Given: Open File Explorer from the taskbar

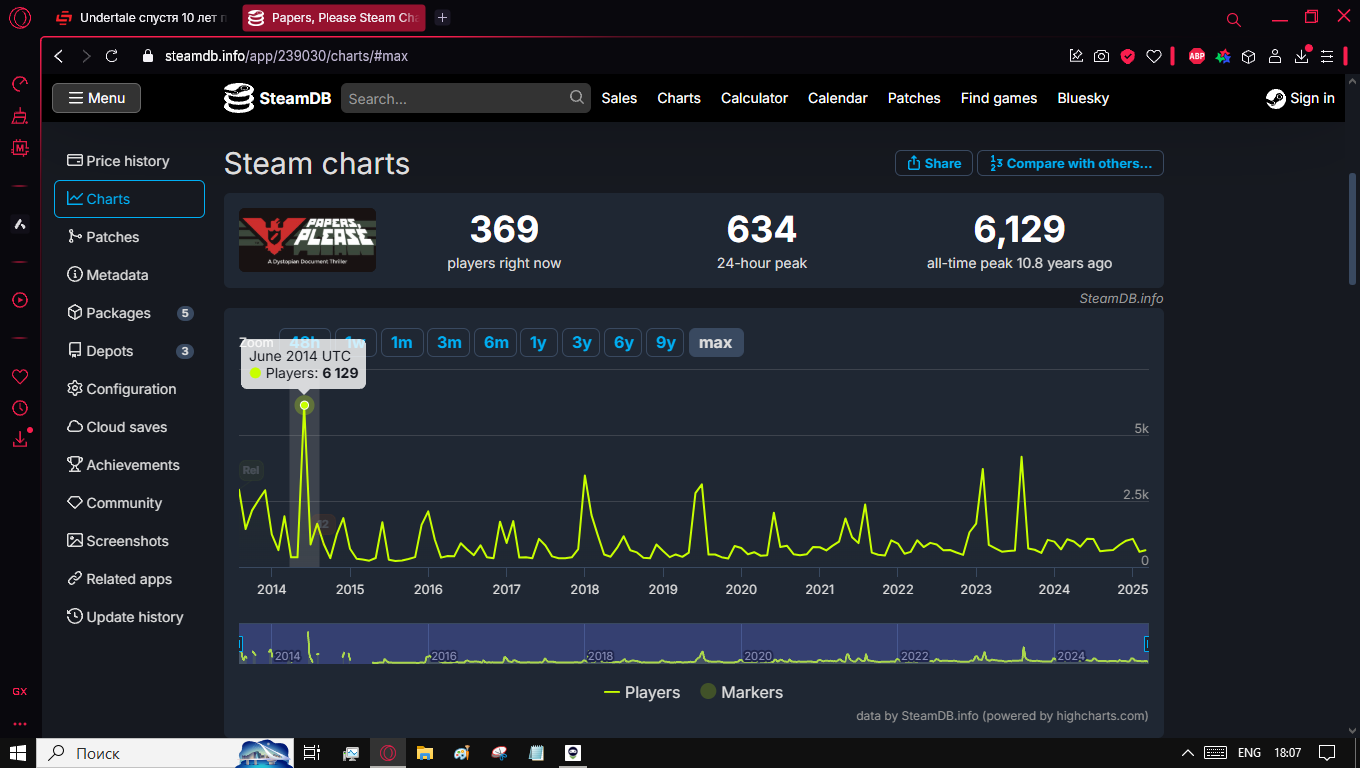Looking at the screenshot, I should 425,753.
